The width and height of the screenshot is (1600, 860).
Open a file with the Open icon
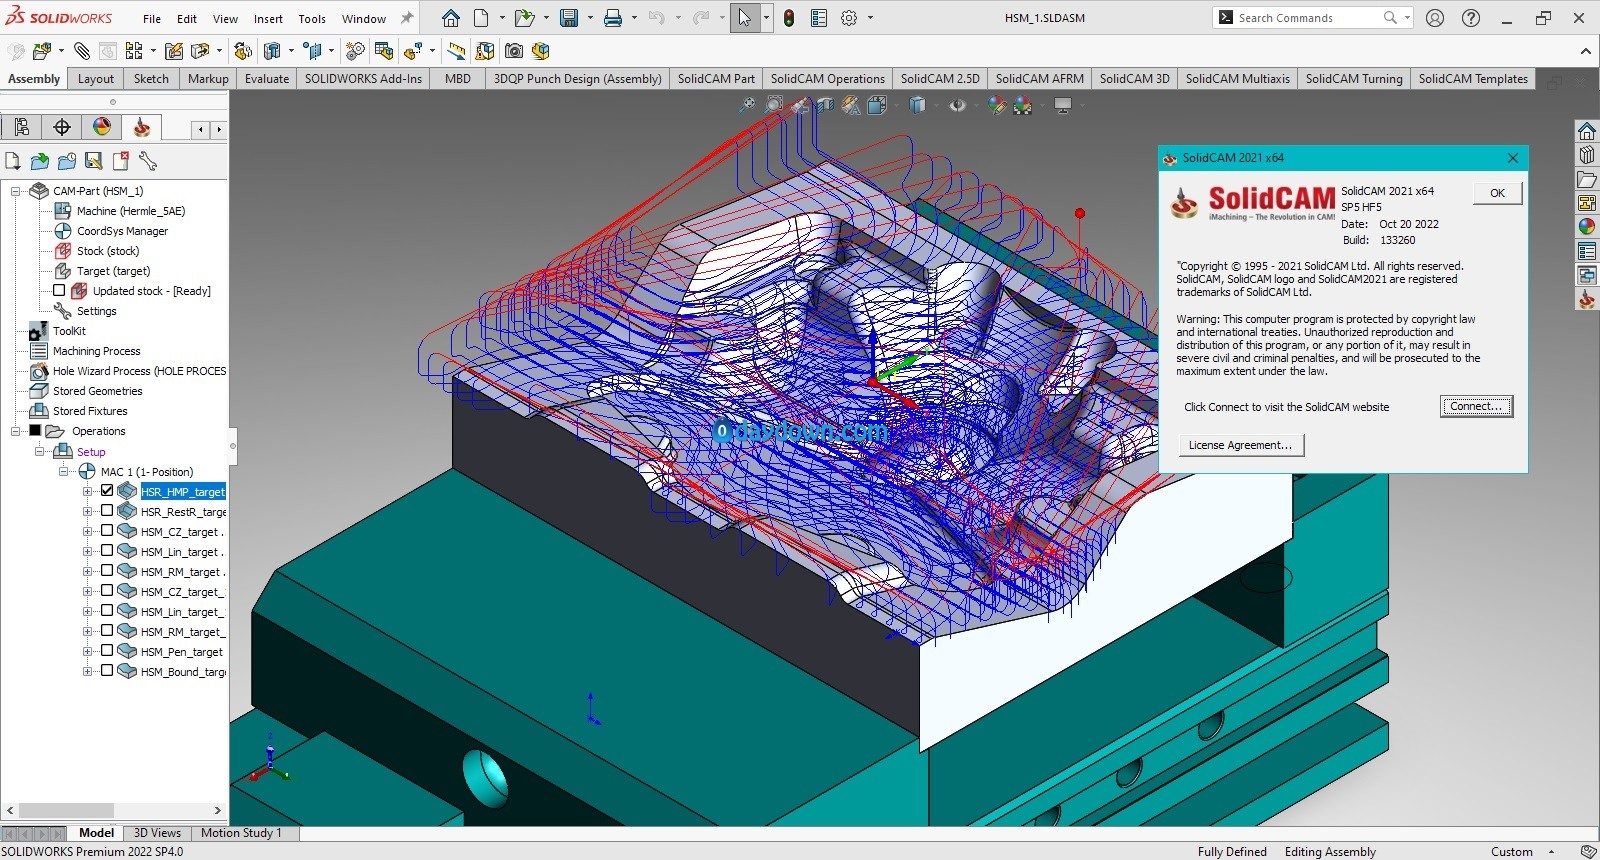523,18
